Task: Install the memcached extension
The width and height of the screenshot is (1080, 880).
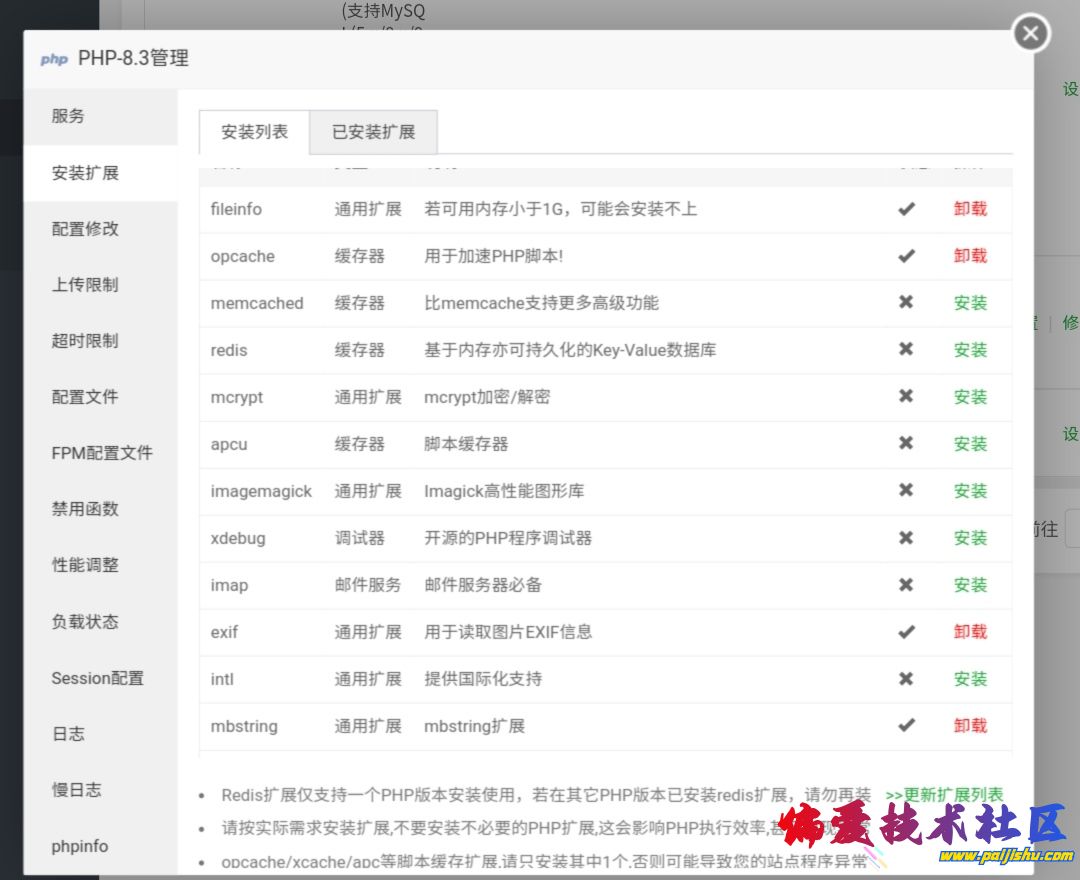Action: click(x=970, y=302)
